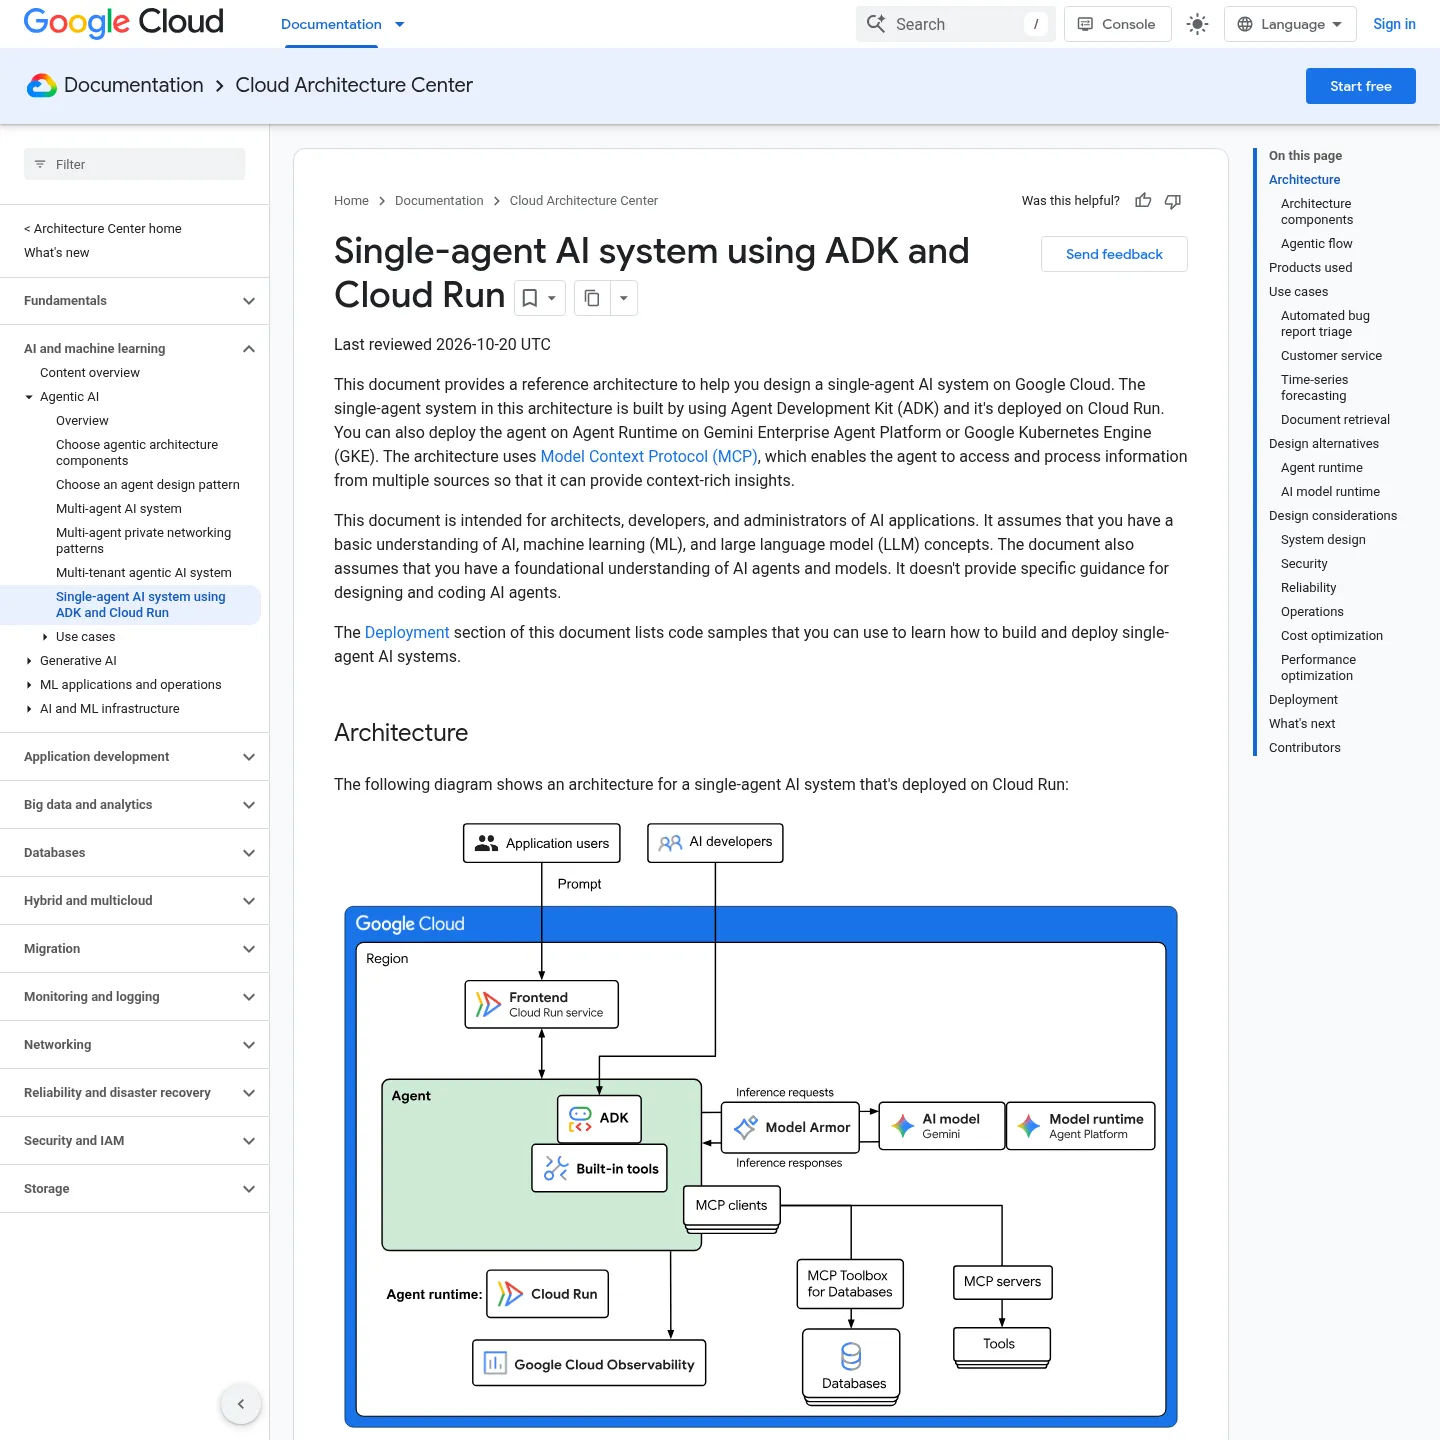Click the Search field
Viewport: 1440px width, 1440px height.
955,24
